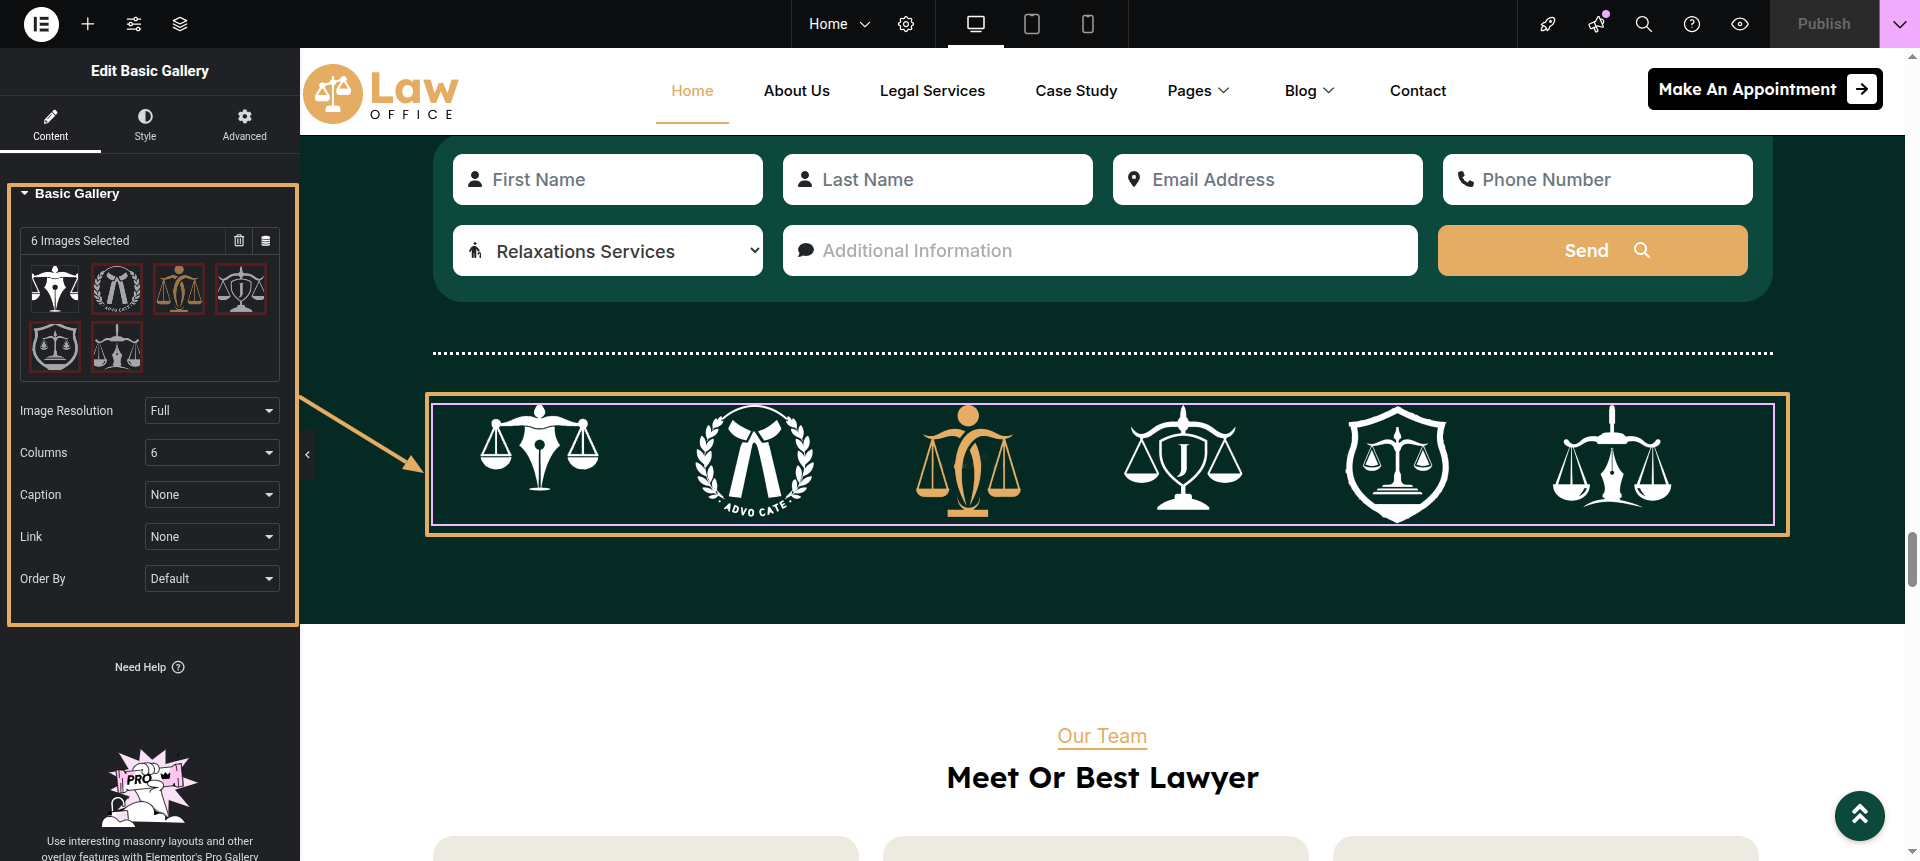This screenshot has width=1920, height=861.
Task: Open the Columns dropdown
Action: click(x=211, y=453)
